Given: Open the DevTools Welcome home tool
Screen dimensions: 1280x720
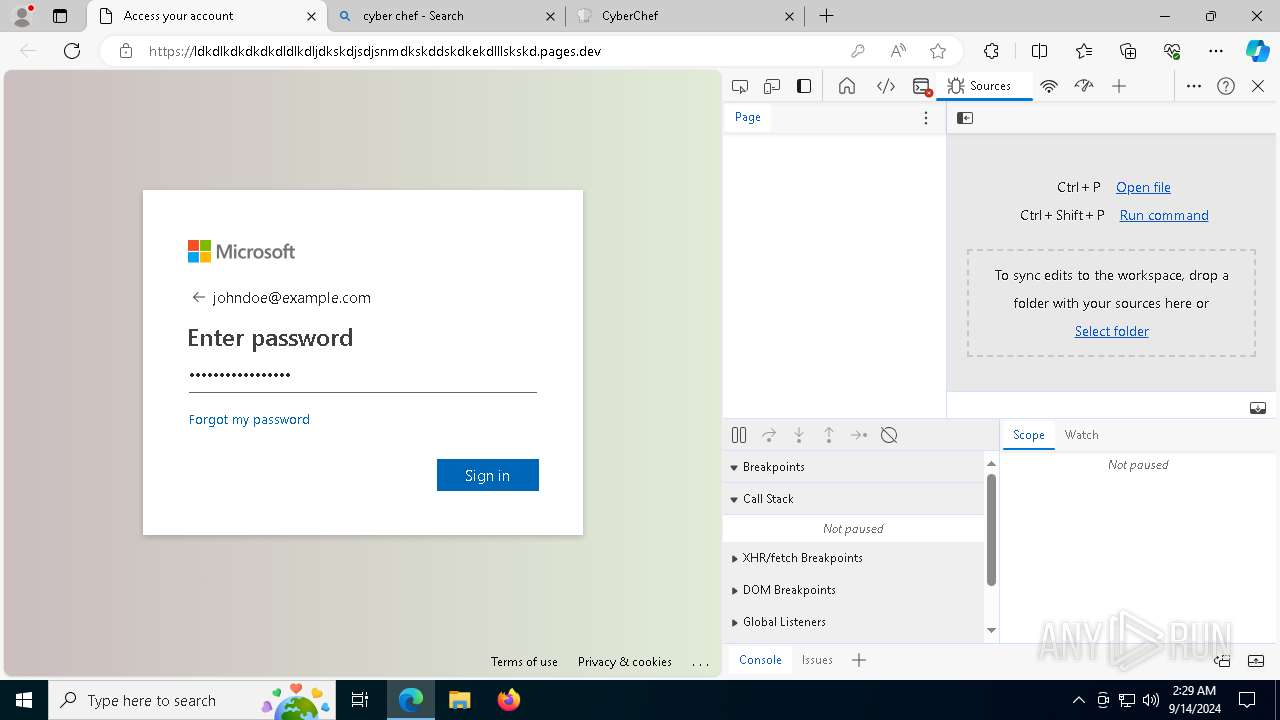Looking at the screenshot, I should pos(847,86).
